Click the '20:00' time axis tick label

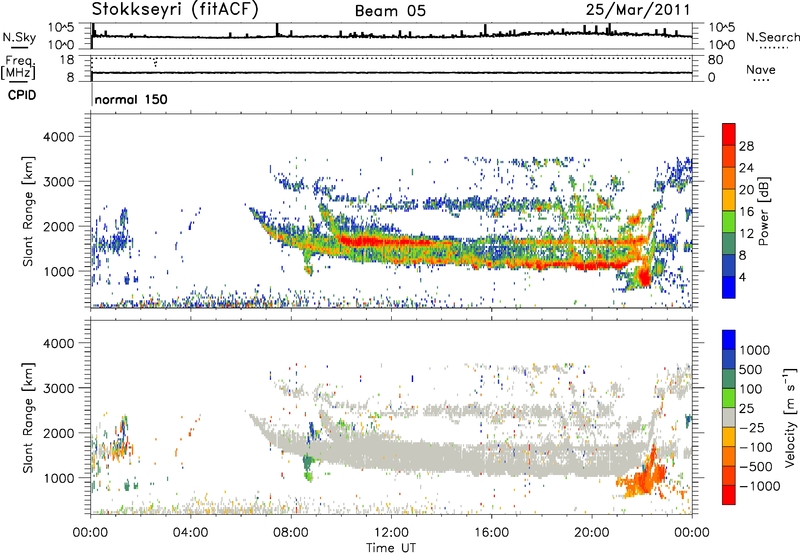tap(592, 532)
